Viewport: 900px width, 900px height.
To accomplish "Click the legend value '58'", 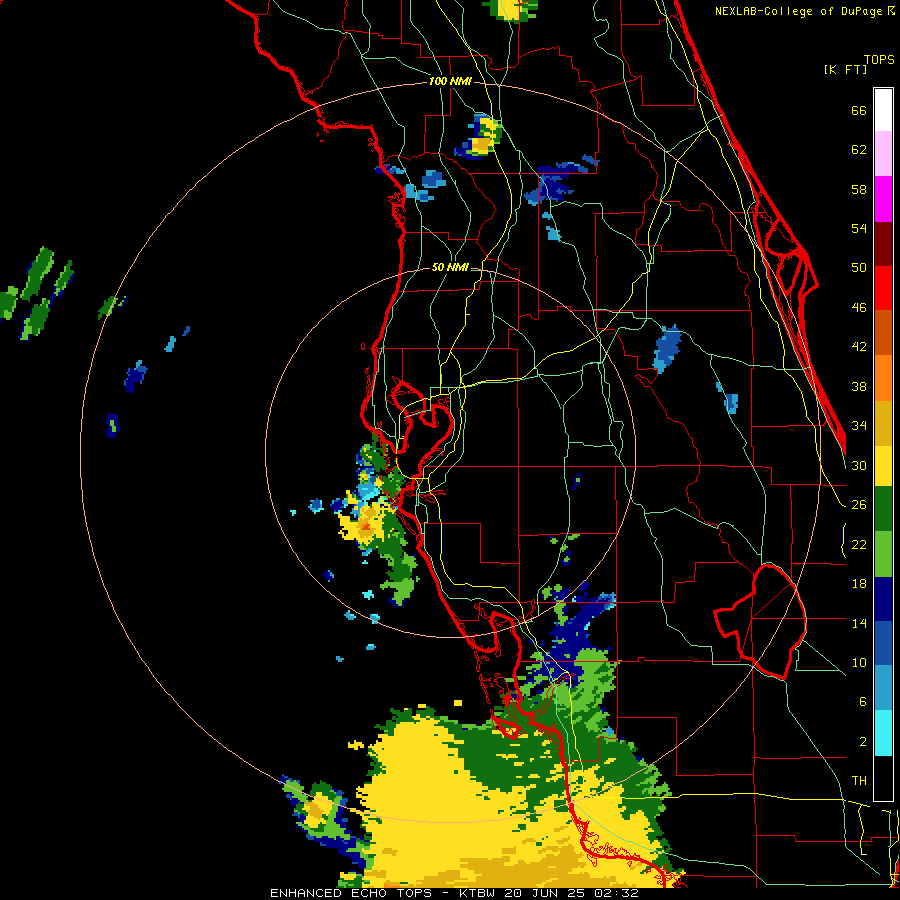I will click(859, 189).
